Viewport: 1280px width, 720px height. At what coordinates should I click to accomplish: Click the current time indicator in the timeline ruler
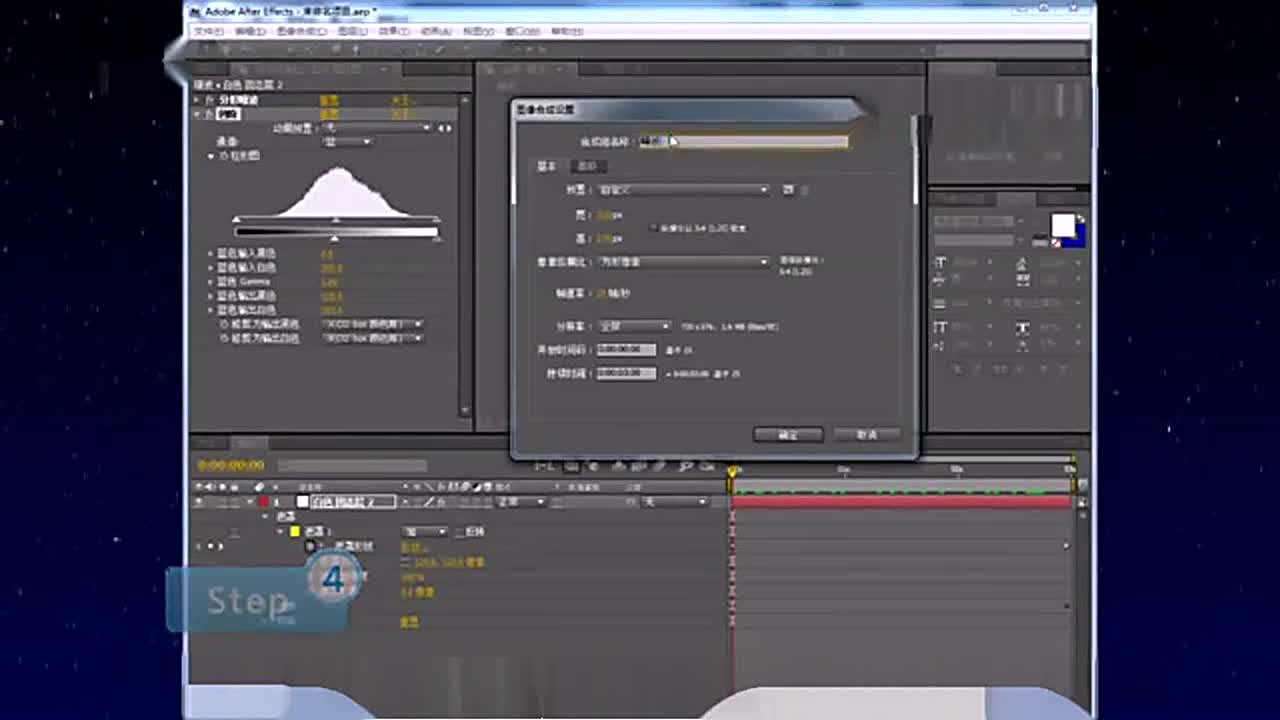point(732,470)
